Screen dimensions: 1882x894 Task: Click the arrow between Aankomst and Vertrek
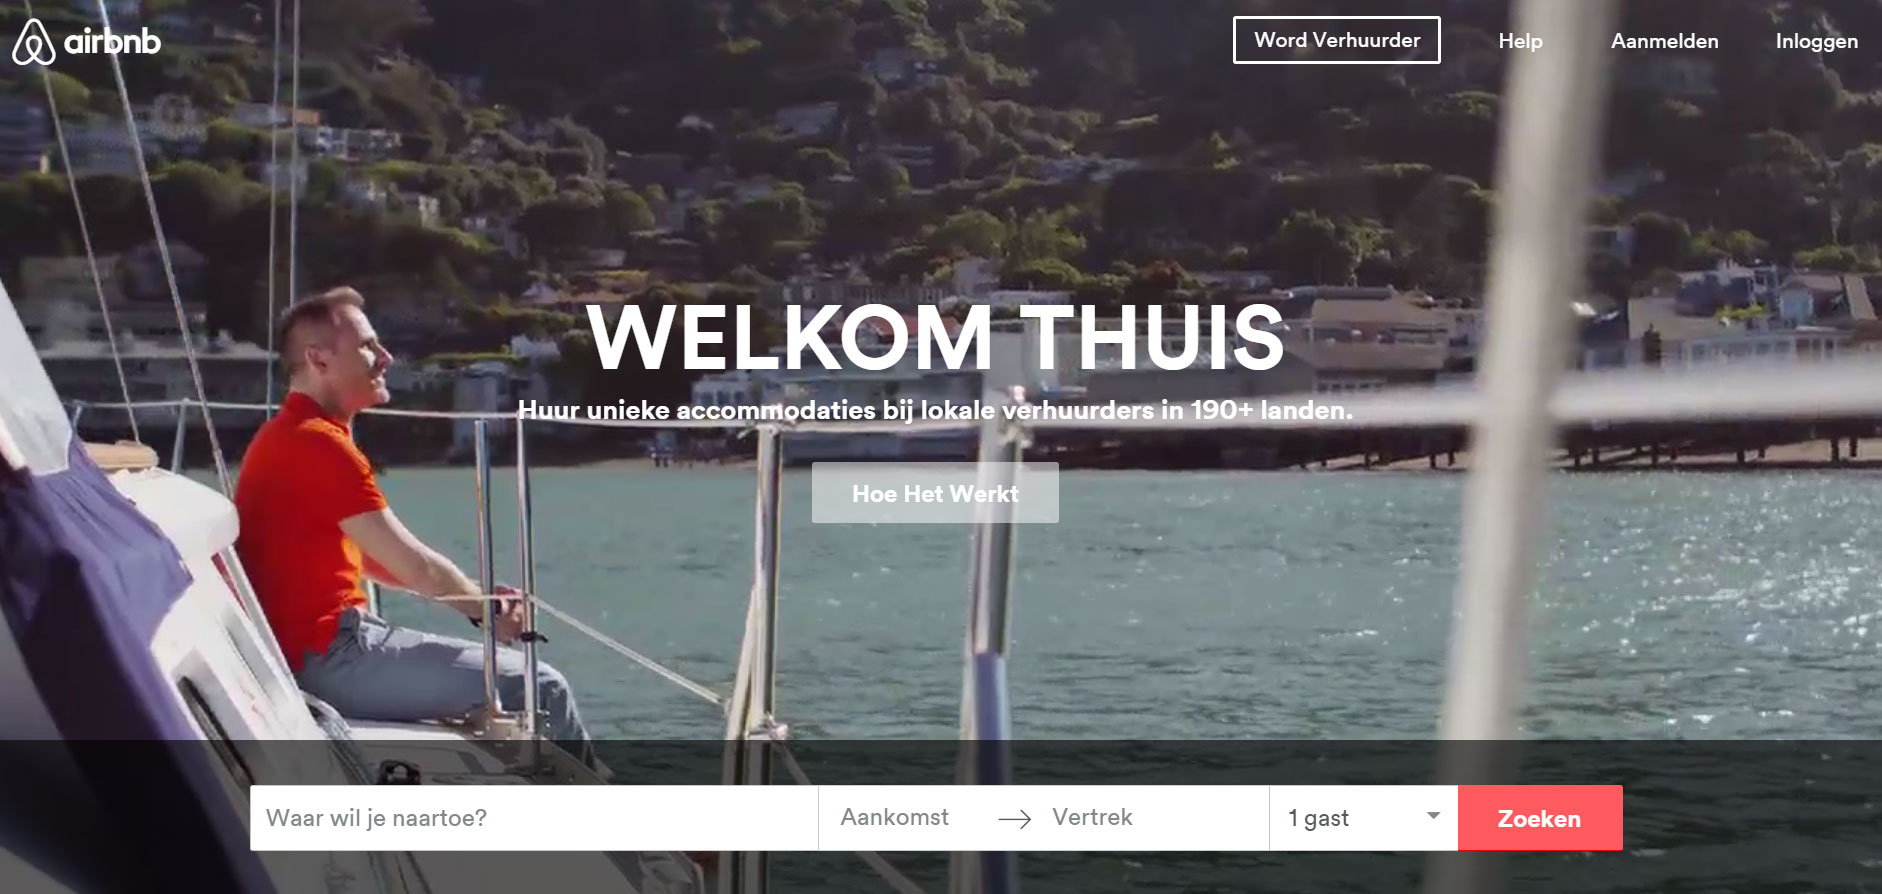(1014, 819)
